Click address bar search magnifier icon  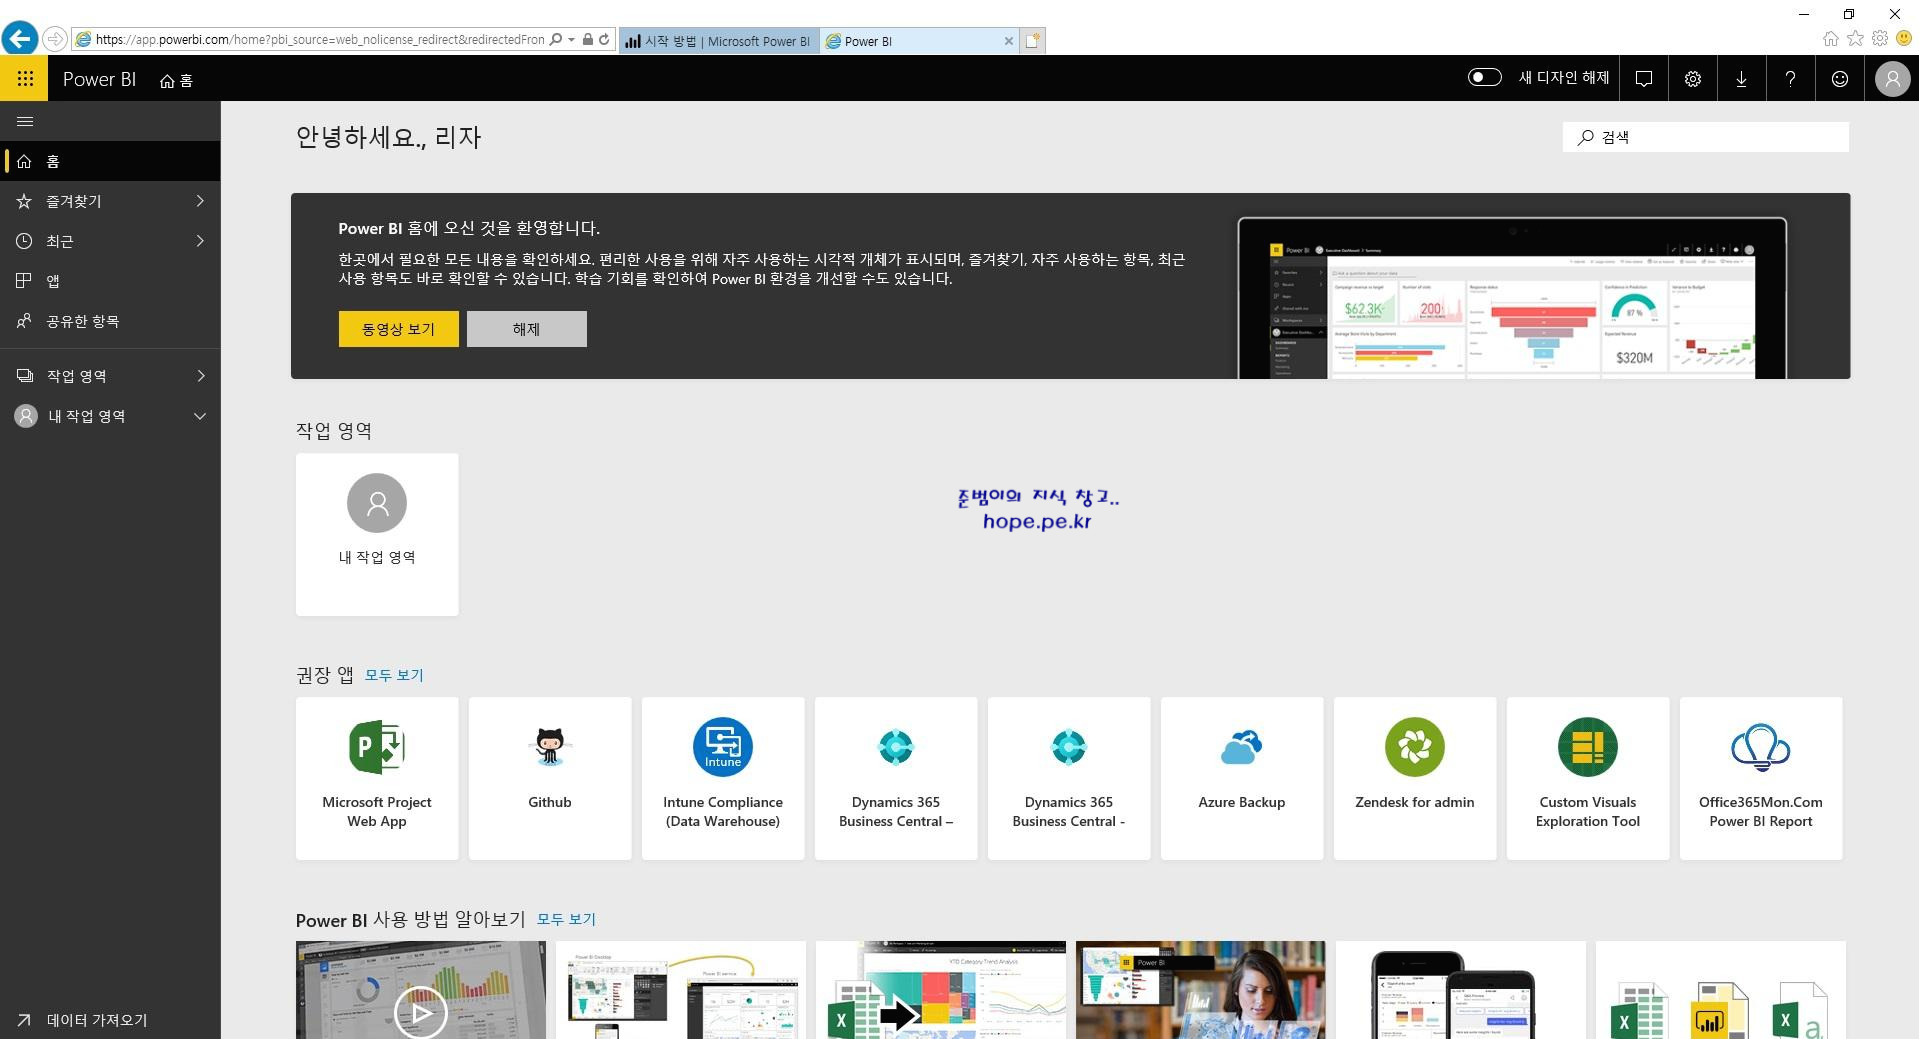point(555,40)
